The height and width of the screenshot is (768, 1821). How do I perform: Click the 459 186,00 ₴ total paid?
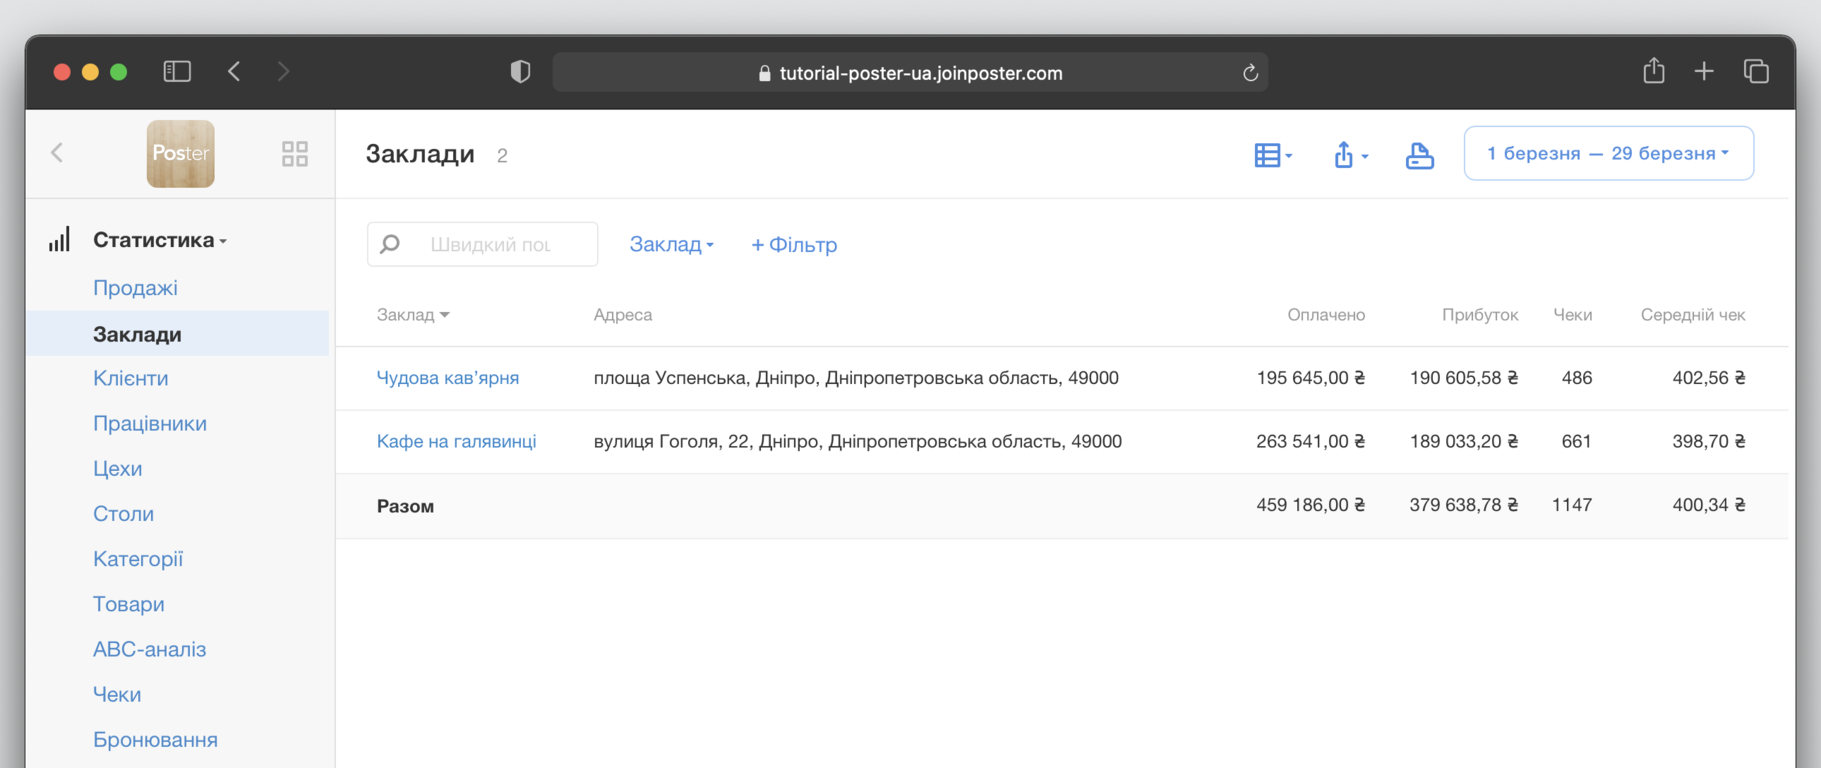point(1311,505)
